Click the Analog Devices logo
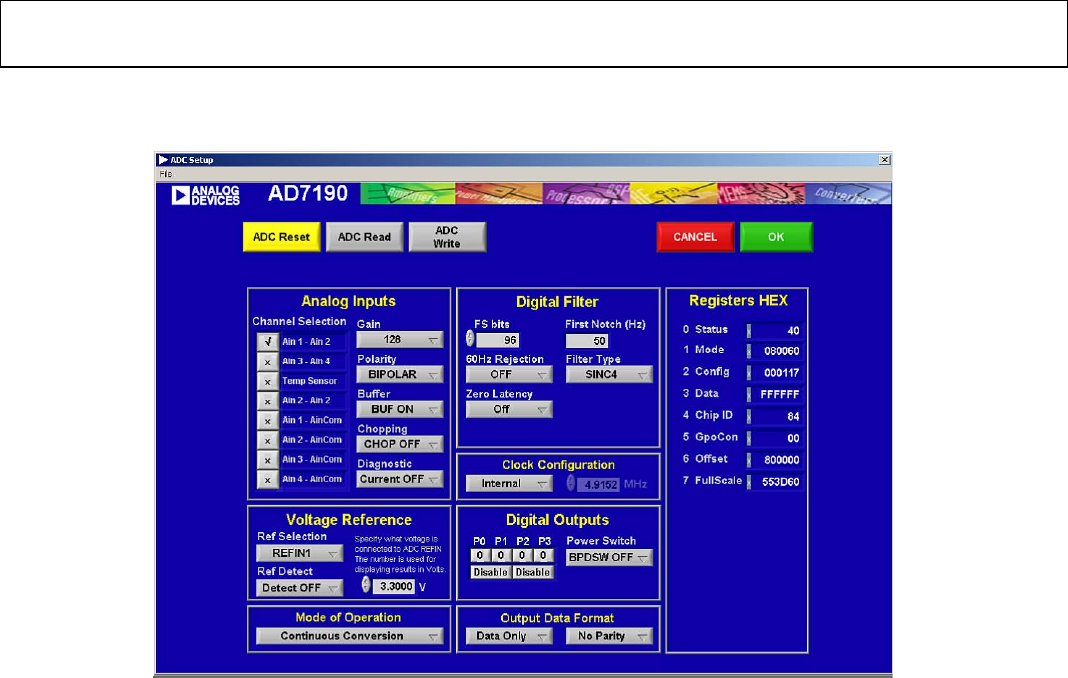1068x678 pixels. pos(206,196)
